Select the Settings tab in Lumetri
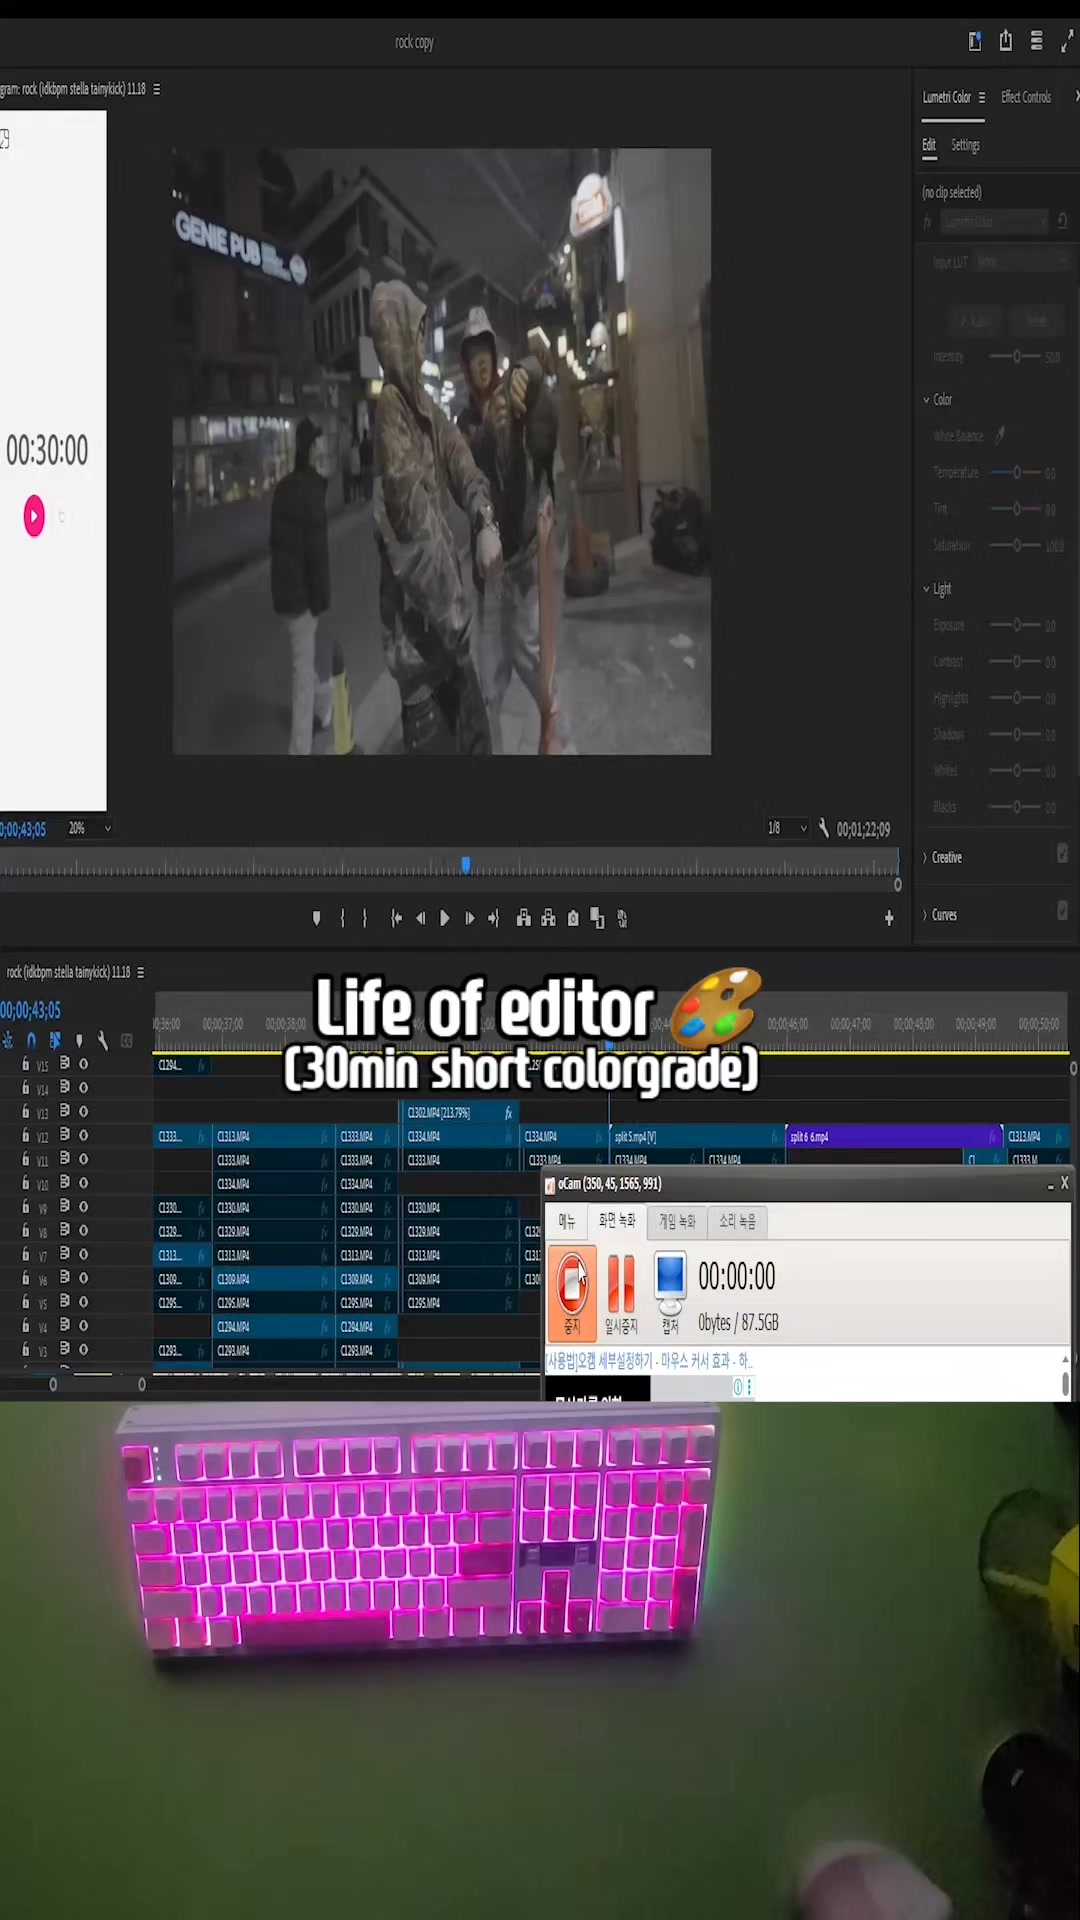 965,145
